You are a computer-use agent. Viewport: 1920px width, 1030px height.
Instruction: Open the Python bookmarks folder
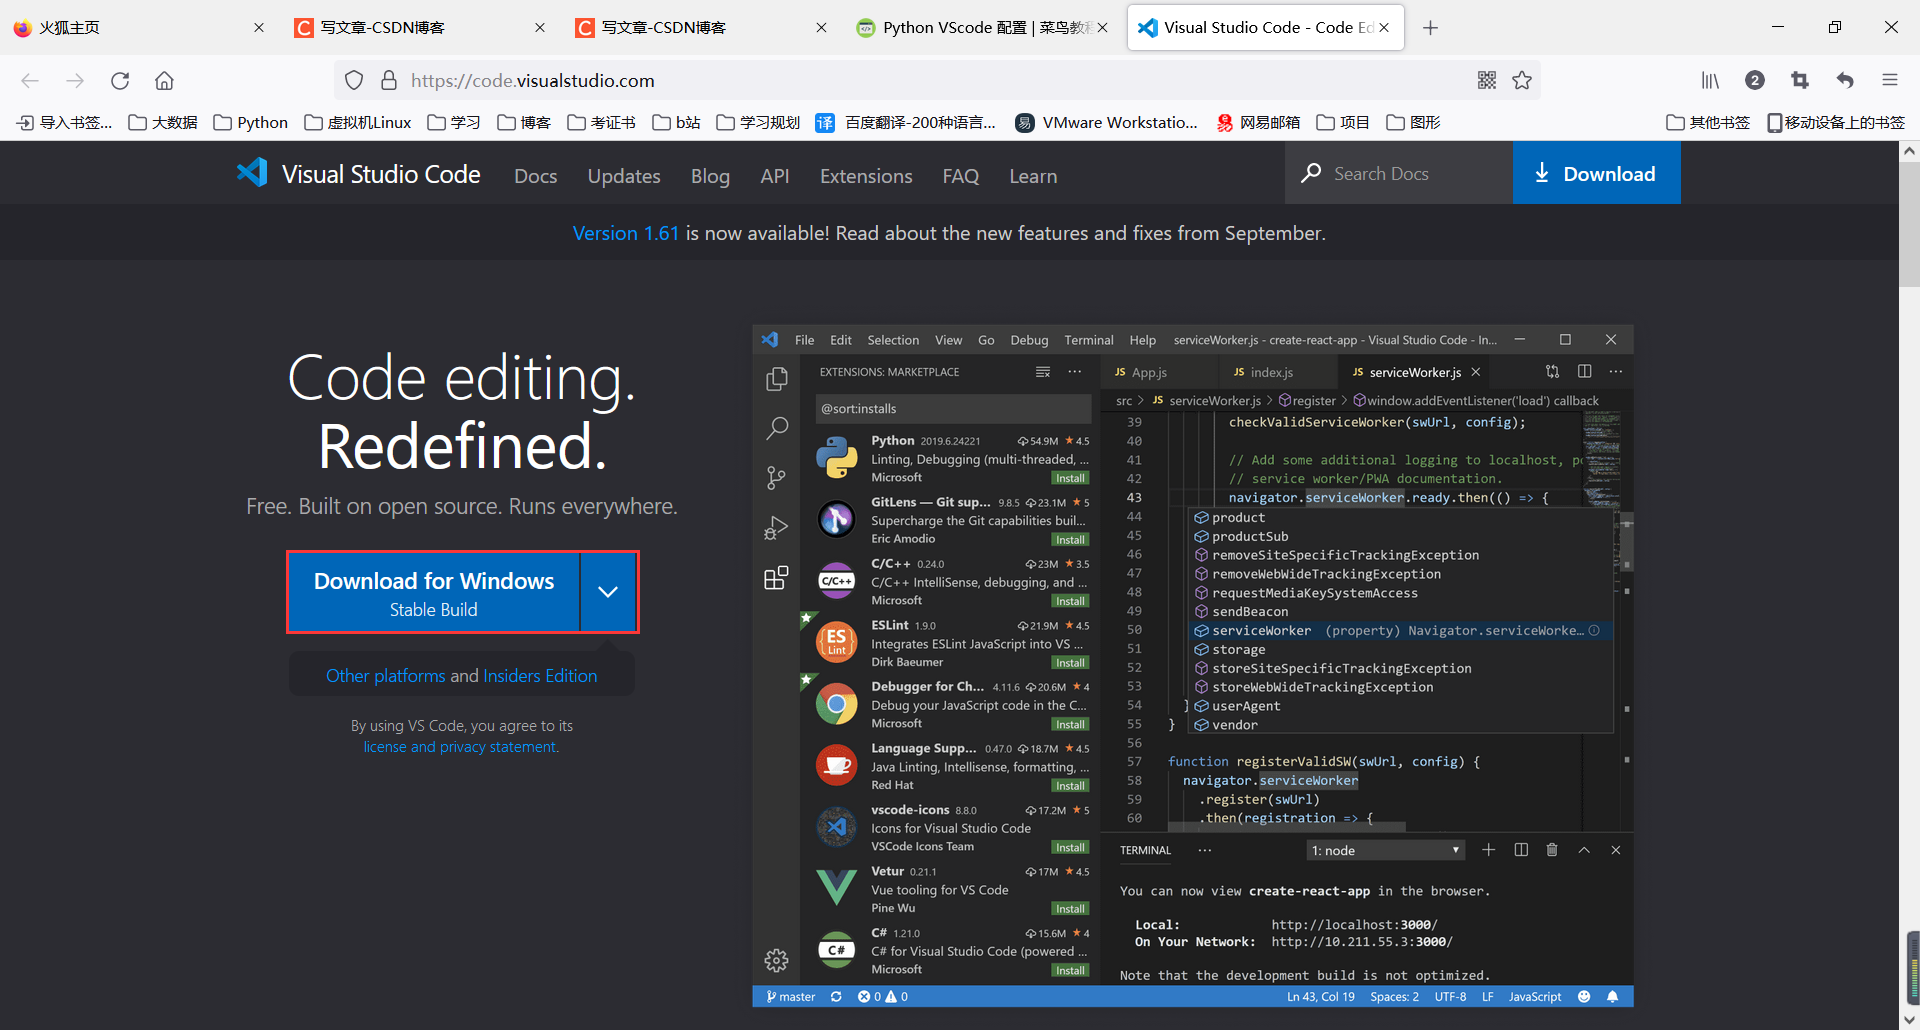(251, 122)
